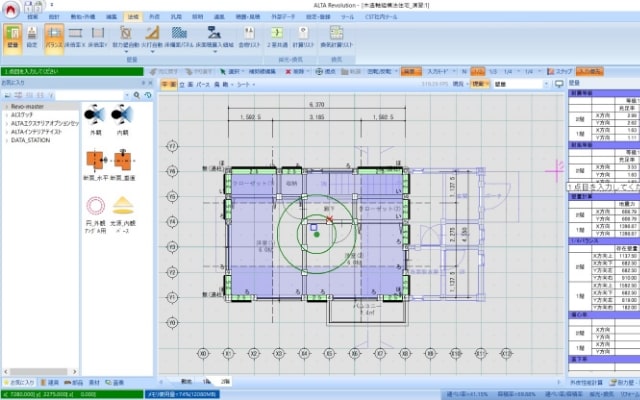Image resolution: width=640 pixels, height=400 pixels.
Task: Open the 外装 ribbon tab
Action: pyautogui.click(x=153, y=18)
